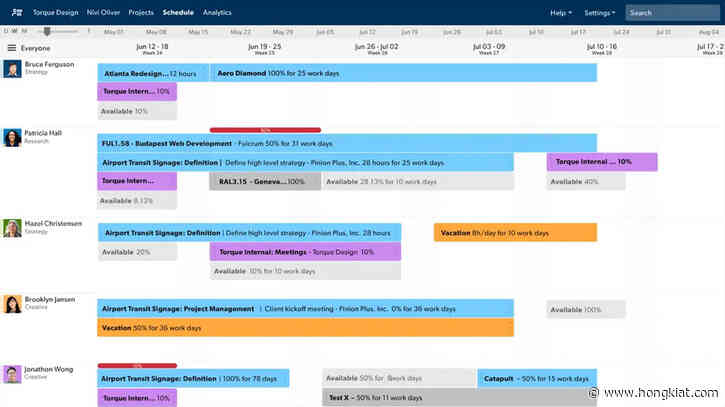The image size is (725, 407).
Task: Open Bruce's Atlanta Redesign assignment
Action: point(153,73)
